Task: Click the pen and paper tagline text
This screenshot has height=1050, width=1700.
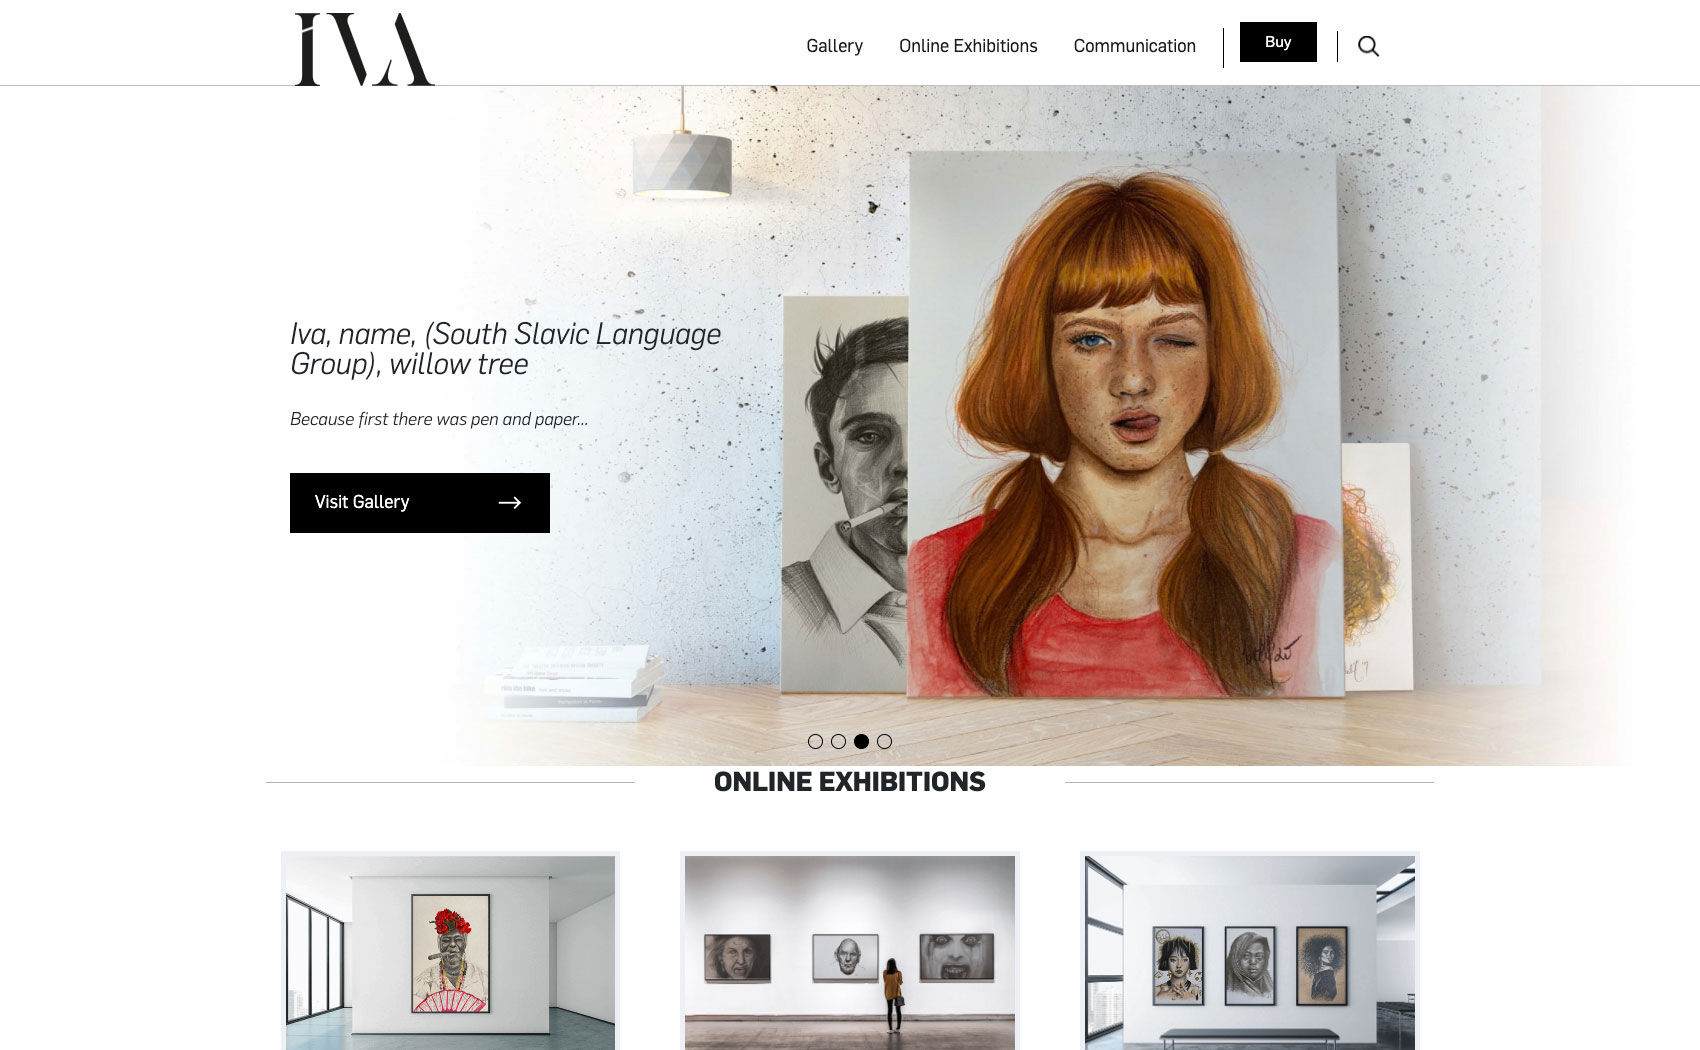Action: (x=439, y=419)
